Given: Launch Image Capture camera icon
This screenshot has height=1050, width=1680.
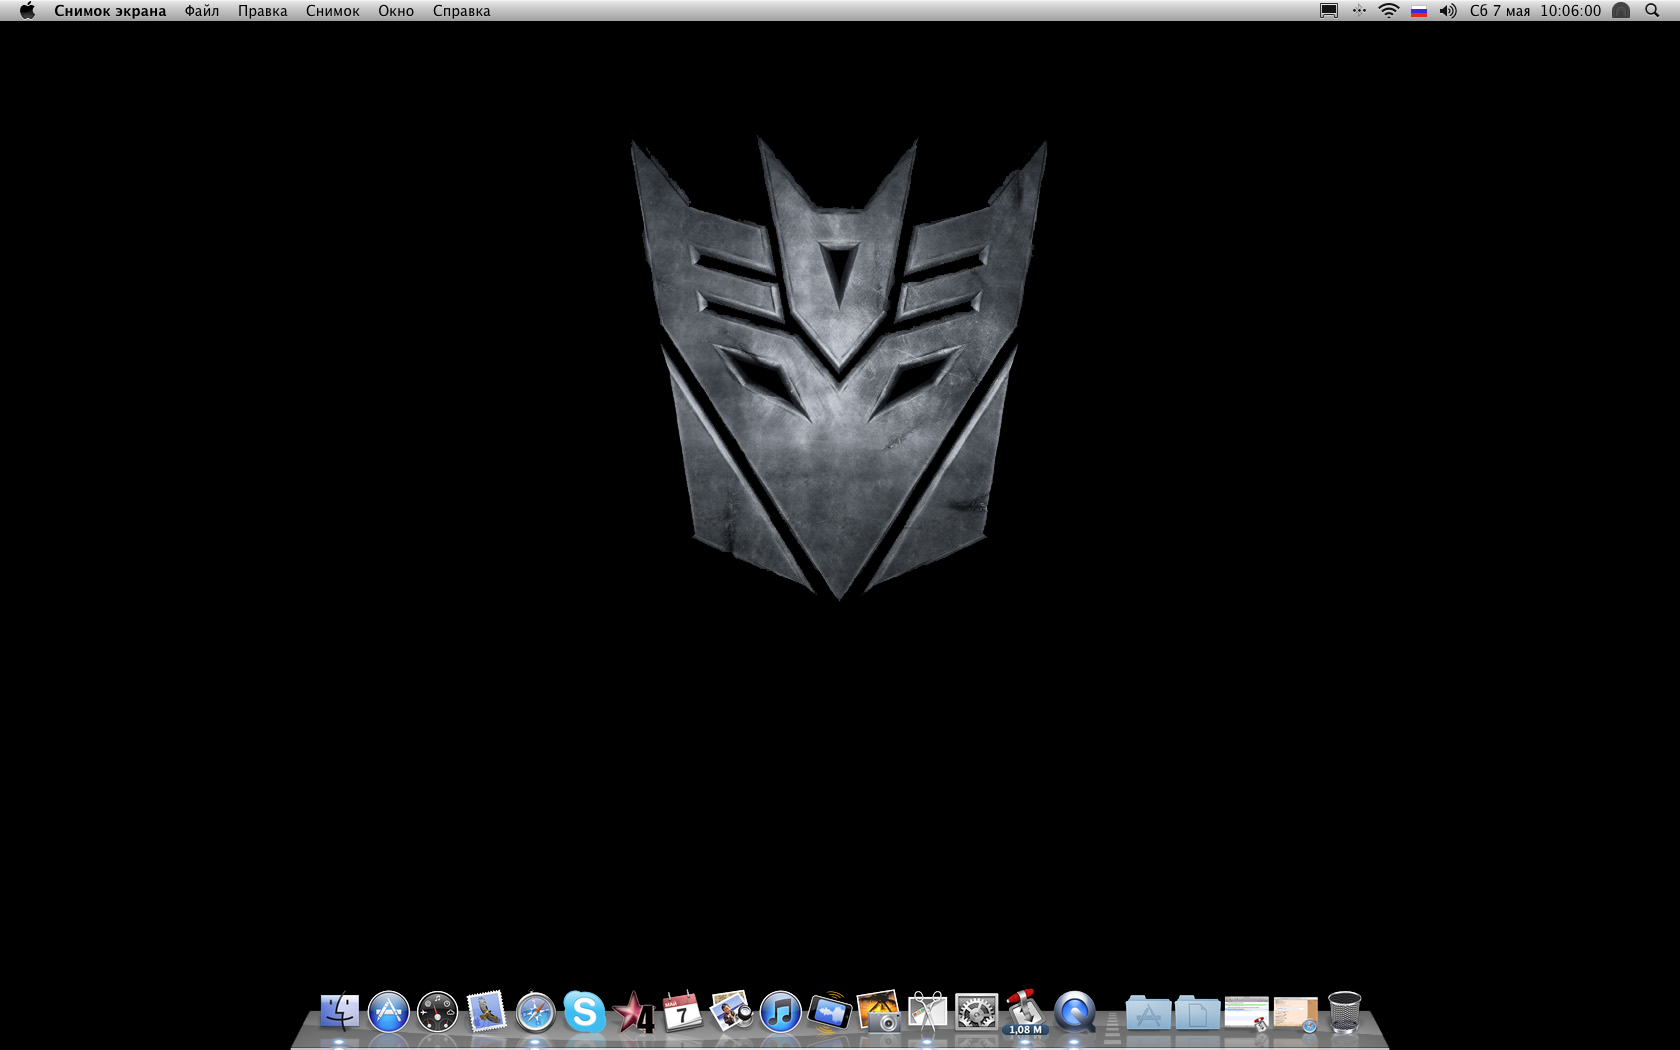Looking at the screenshot, I should coord(878,1012).
